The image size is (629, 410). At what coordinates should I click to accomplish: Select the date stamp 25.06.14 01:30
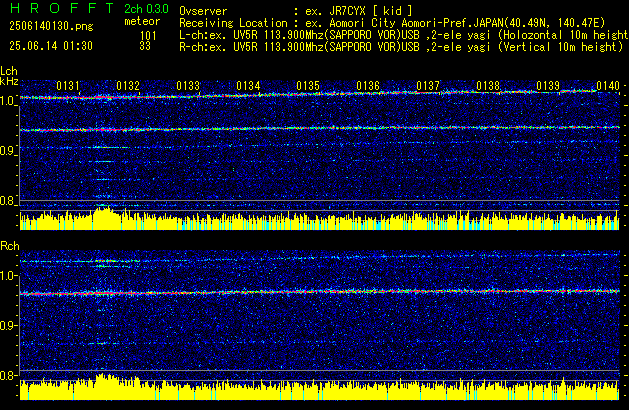click(x=51, y=46)
